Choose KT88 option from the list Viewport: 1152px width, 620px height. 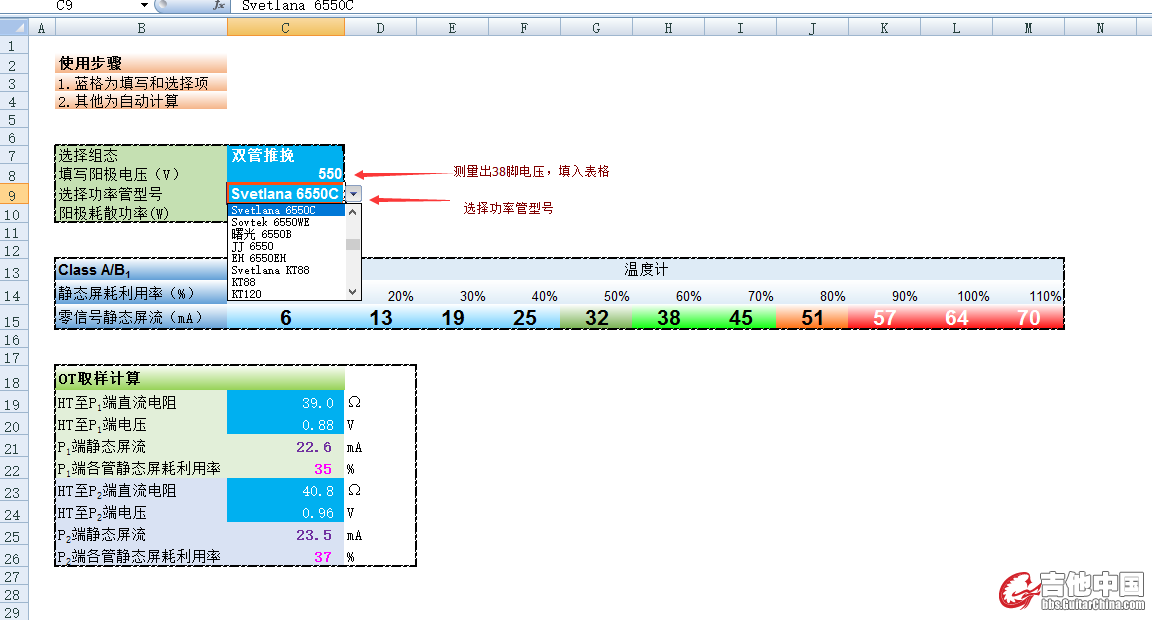(287, 282)
